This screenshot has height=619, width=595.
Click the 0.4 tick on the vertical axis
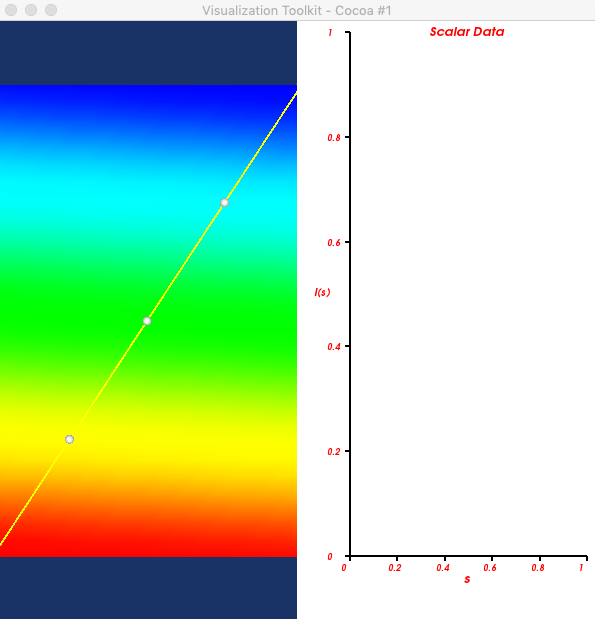334,347
